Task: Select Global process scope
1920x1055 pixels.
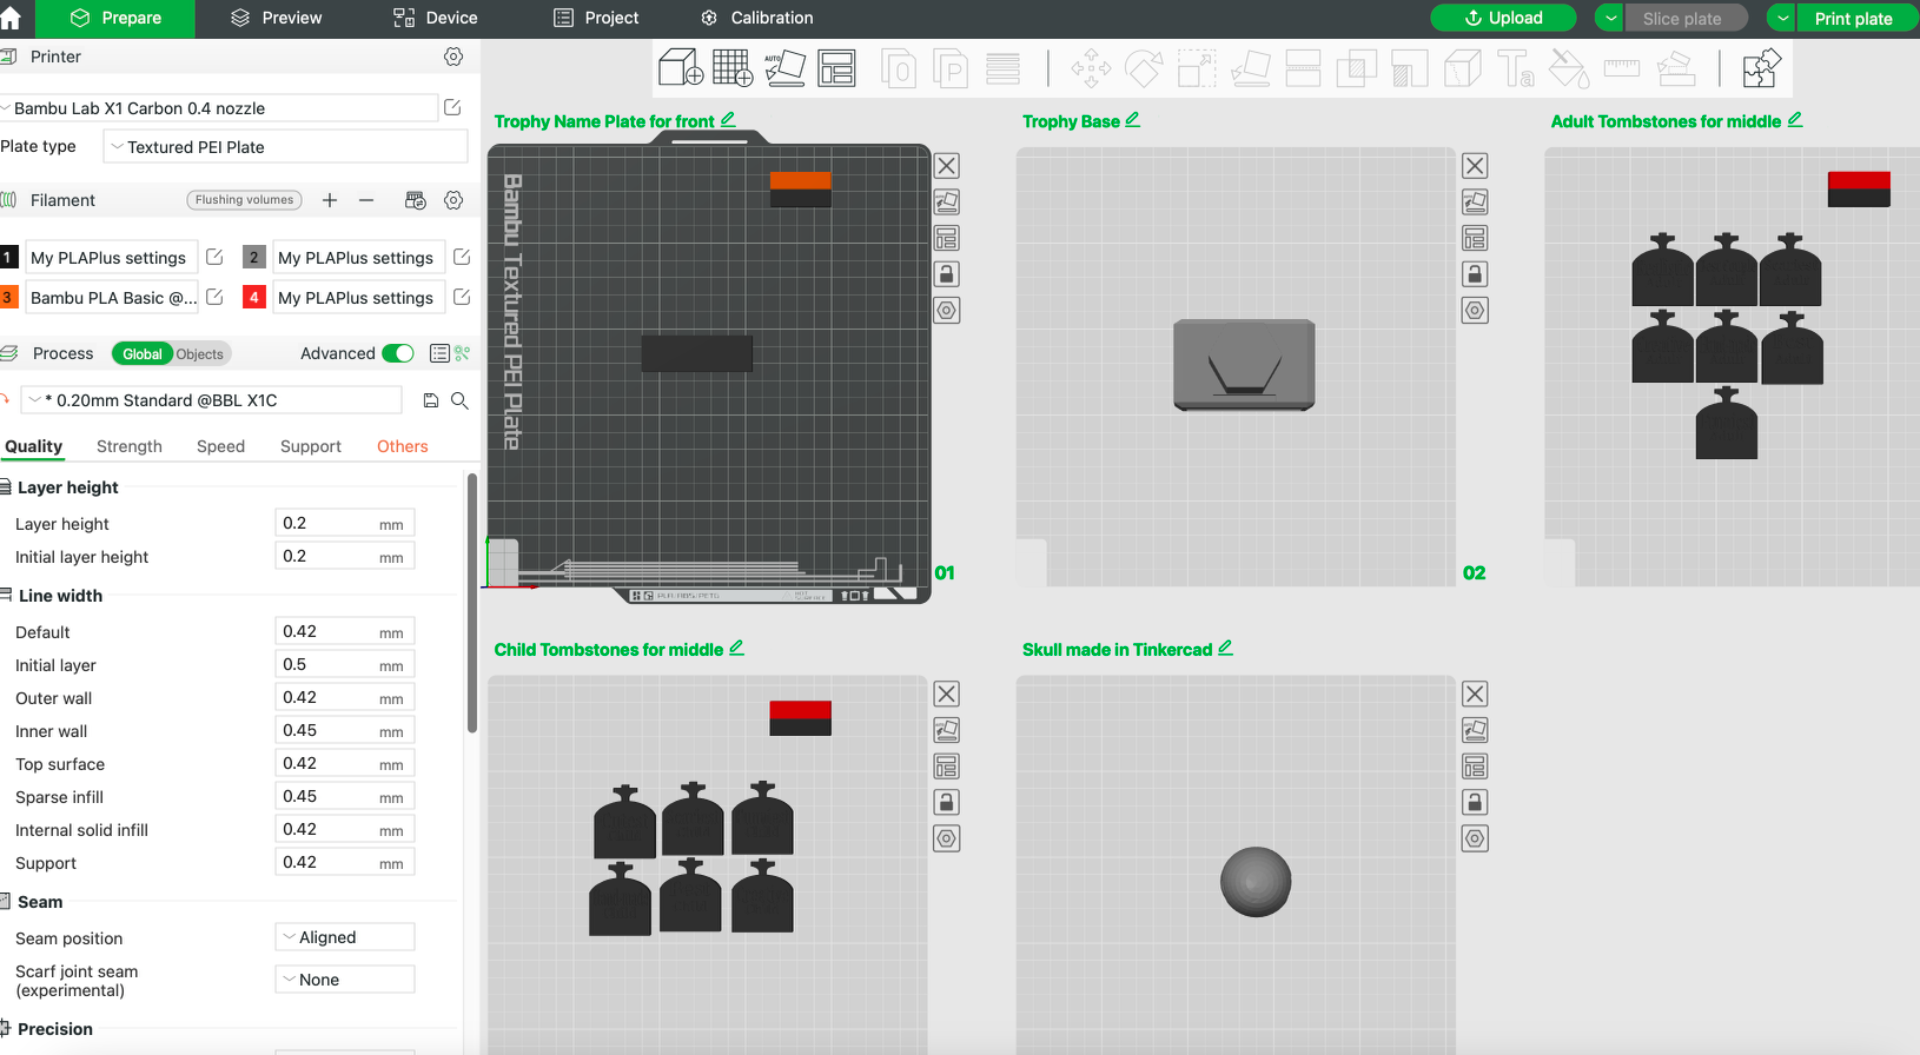Action: (142, 354)
